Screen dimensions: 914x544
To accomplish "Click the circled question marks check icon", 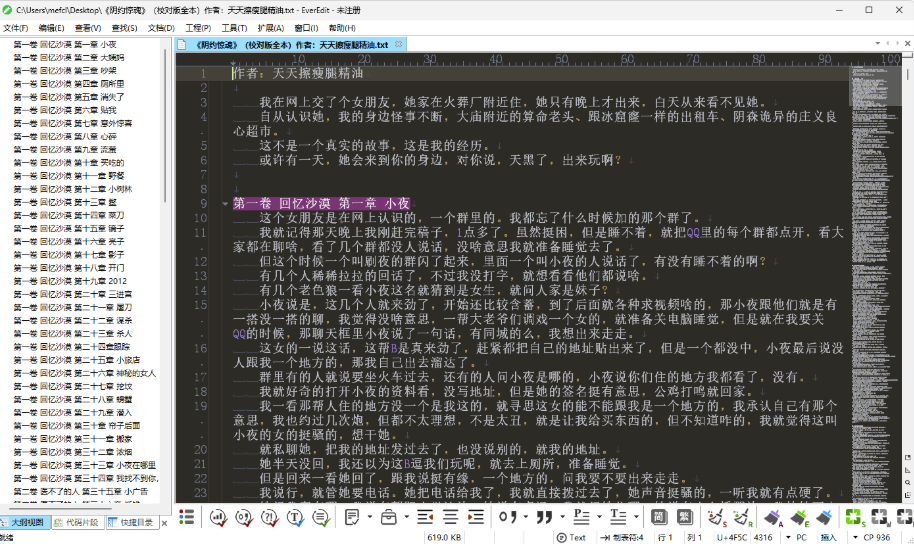I will point(270,517).
